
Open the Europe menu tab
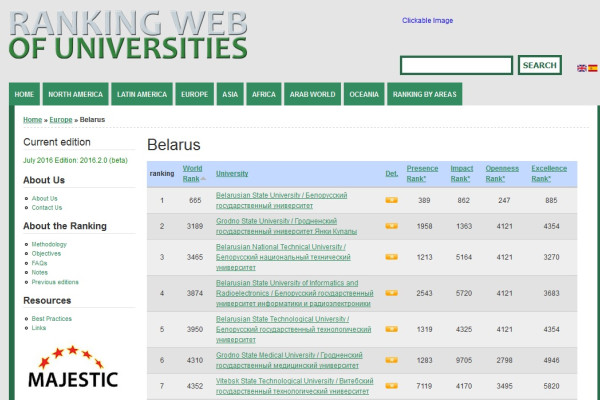[194, 94]
